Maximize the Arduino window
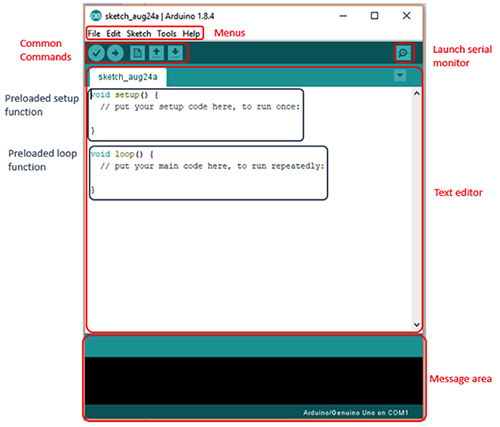Screen dimensions: 500x427 (x=375, y=16)
